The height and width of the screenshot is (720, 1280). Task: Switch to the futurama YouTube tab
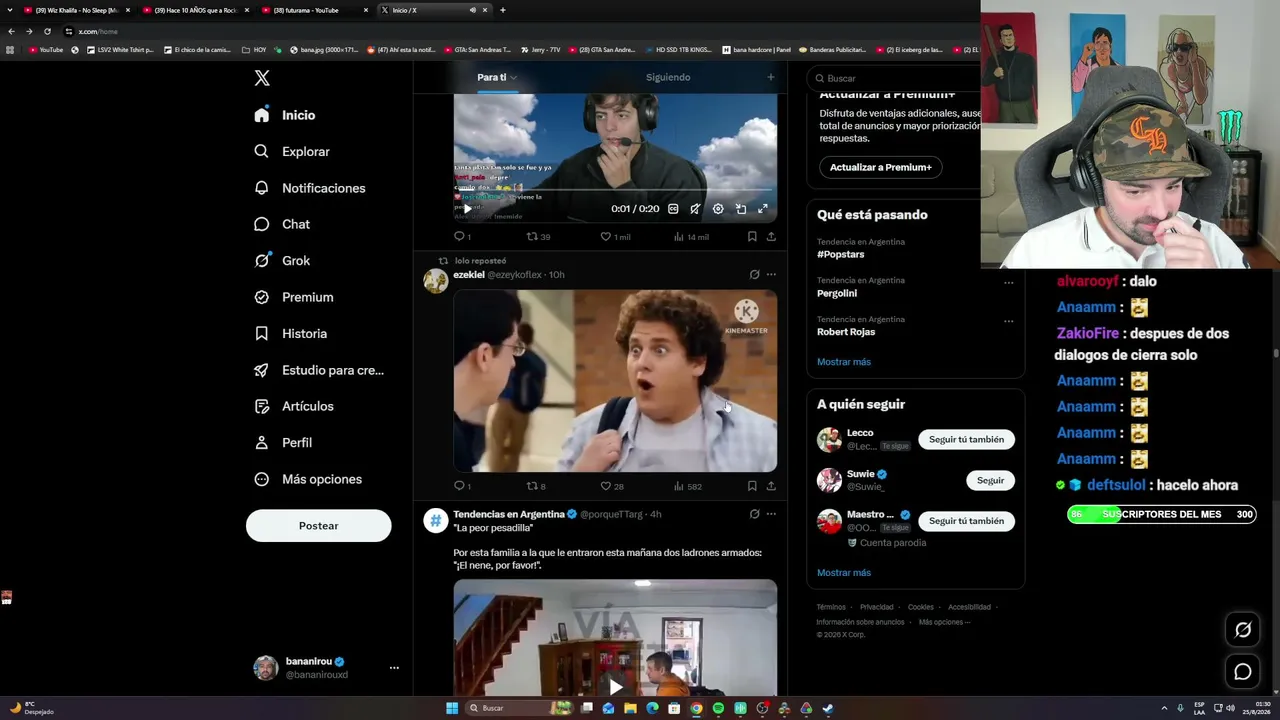314,10
